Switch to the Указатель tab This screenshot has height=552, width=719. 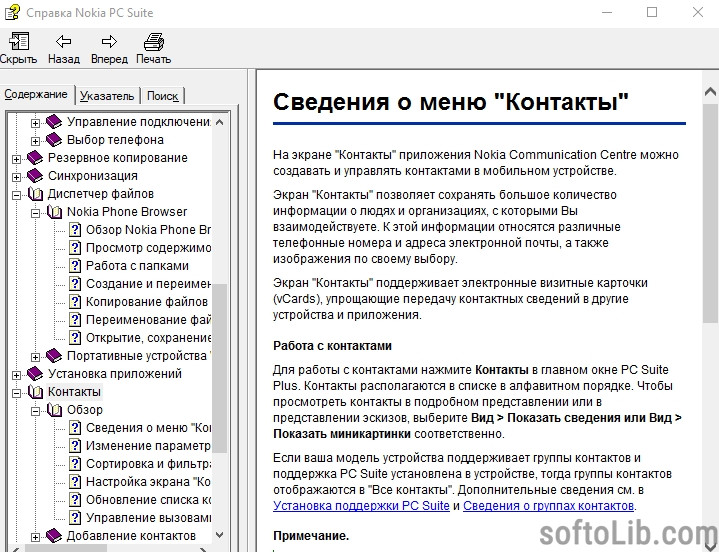pyautogui.click(x=107, y=96)
